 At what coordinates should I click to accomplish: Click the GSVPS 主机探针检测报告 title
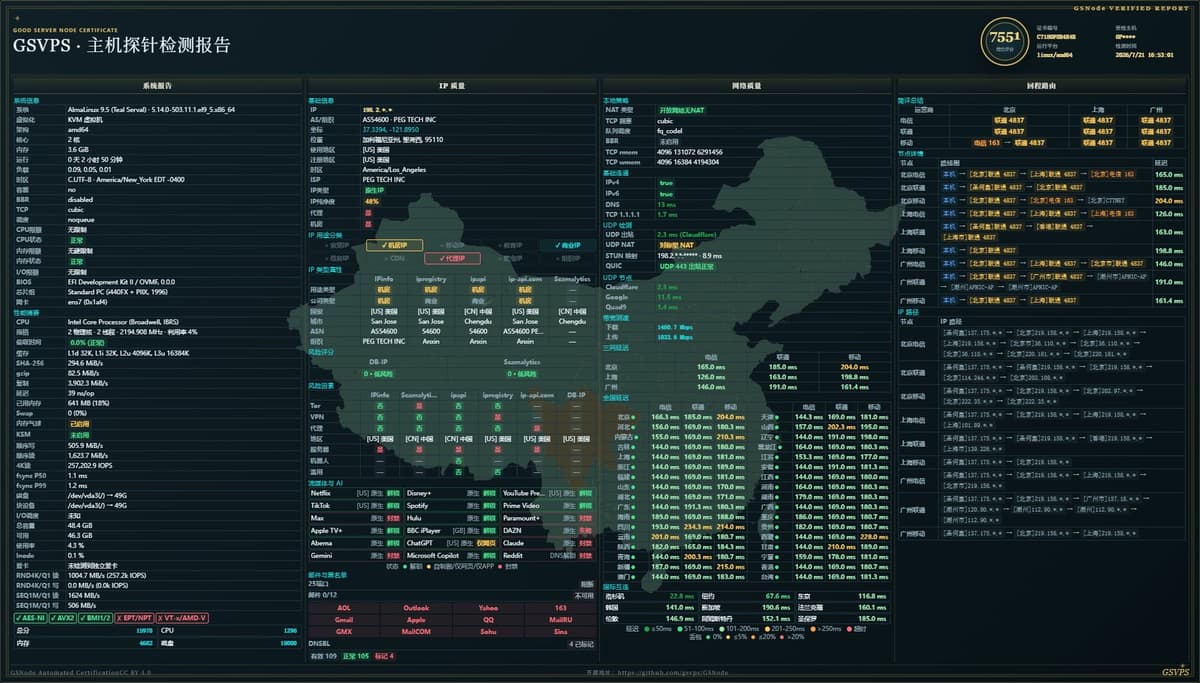click(121, 45)
